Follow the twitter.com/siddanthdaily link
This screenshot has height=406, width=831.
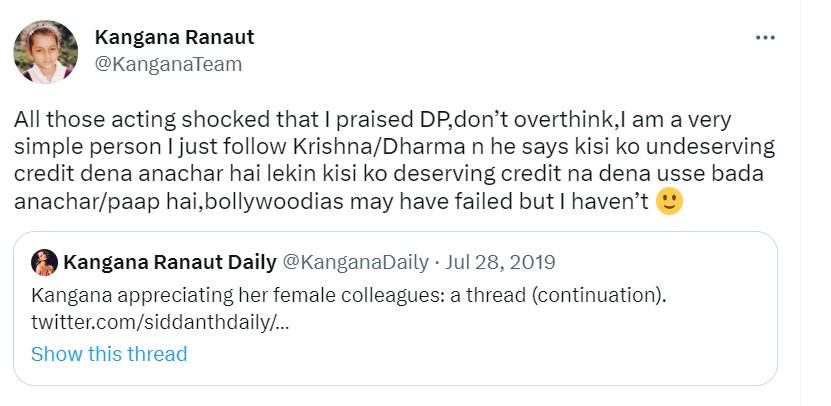click(x=165, y=323)
